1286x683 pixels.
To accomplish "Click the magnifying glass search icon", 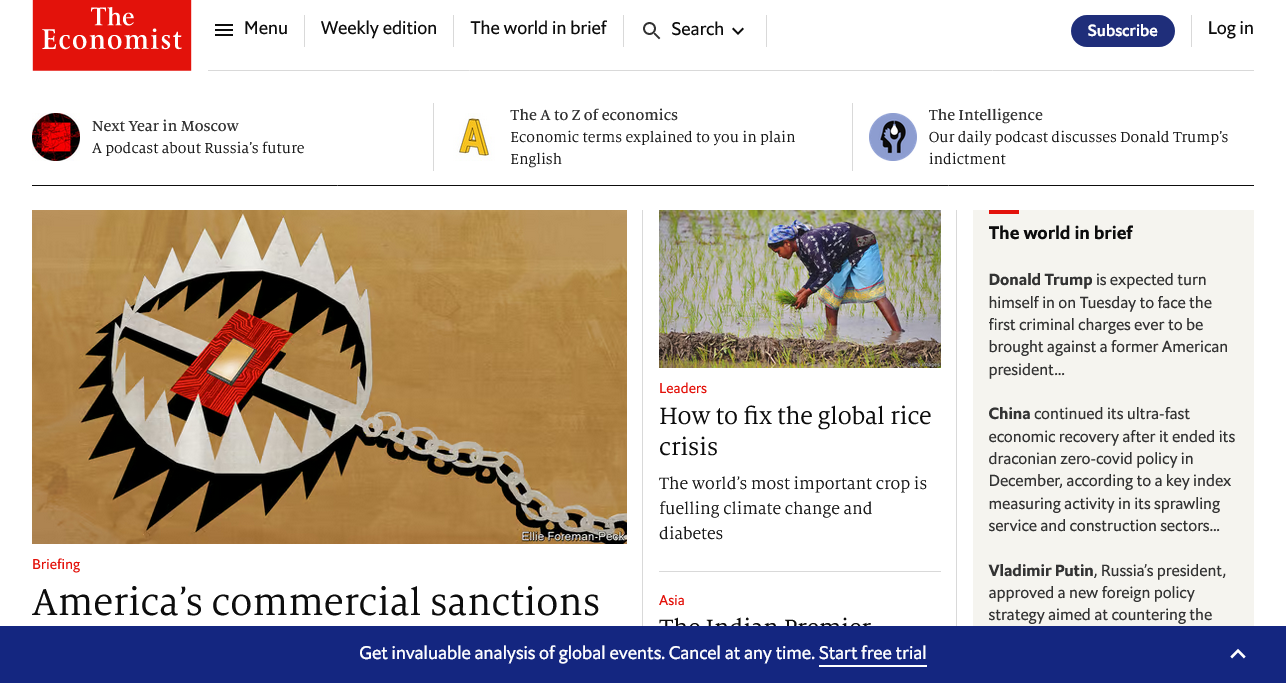I will (x=651, y=31).
